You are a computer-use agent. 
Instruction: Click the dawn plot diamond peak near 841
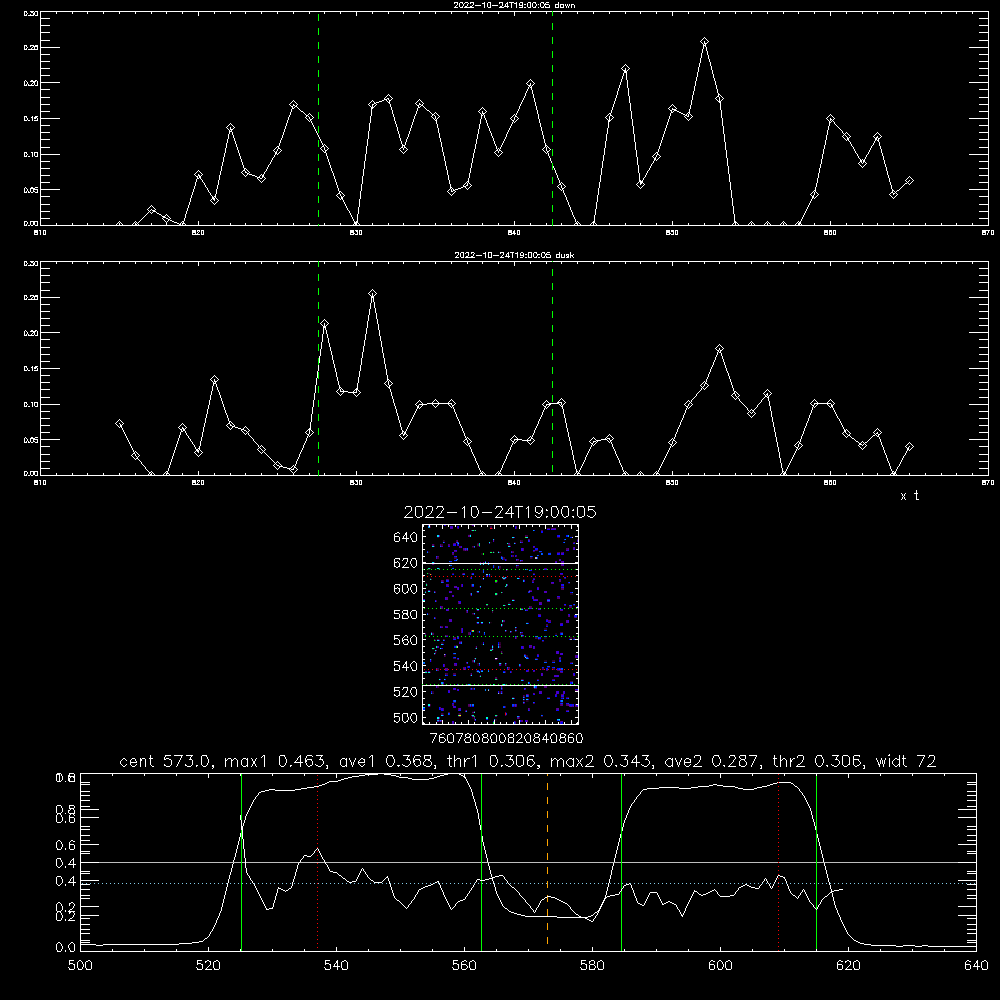point(530,84)
